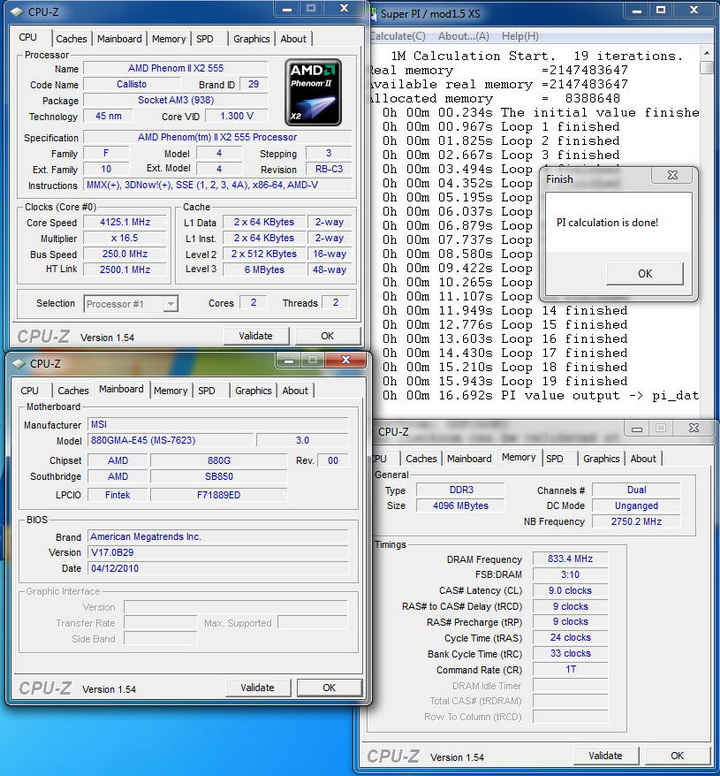Minimize the Super PI window
This screenshot has width=720, height=776.
coord(637,10)
